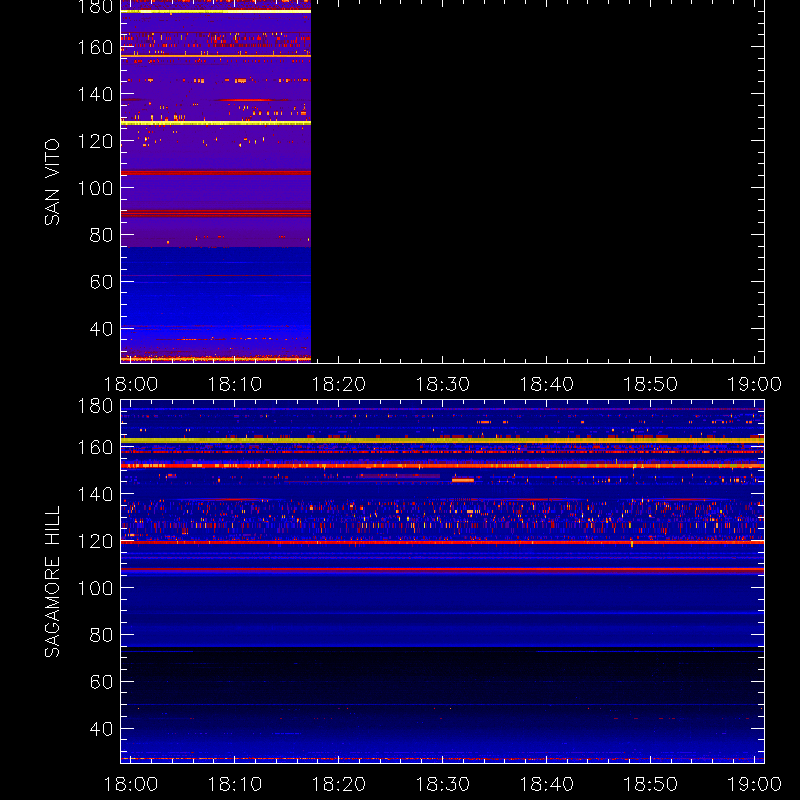Image resolution: width=800 pixels, height=800 pixels.
Task: Click the Sagamore Hill plot's 18:10 time label
Action: point(235,784)
